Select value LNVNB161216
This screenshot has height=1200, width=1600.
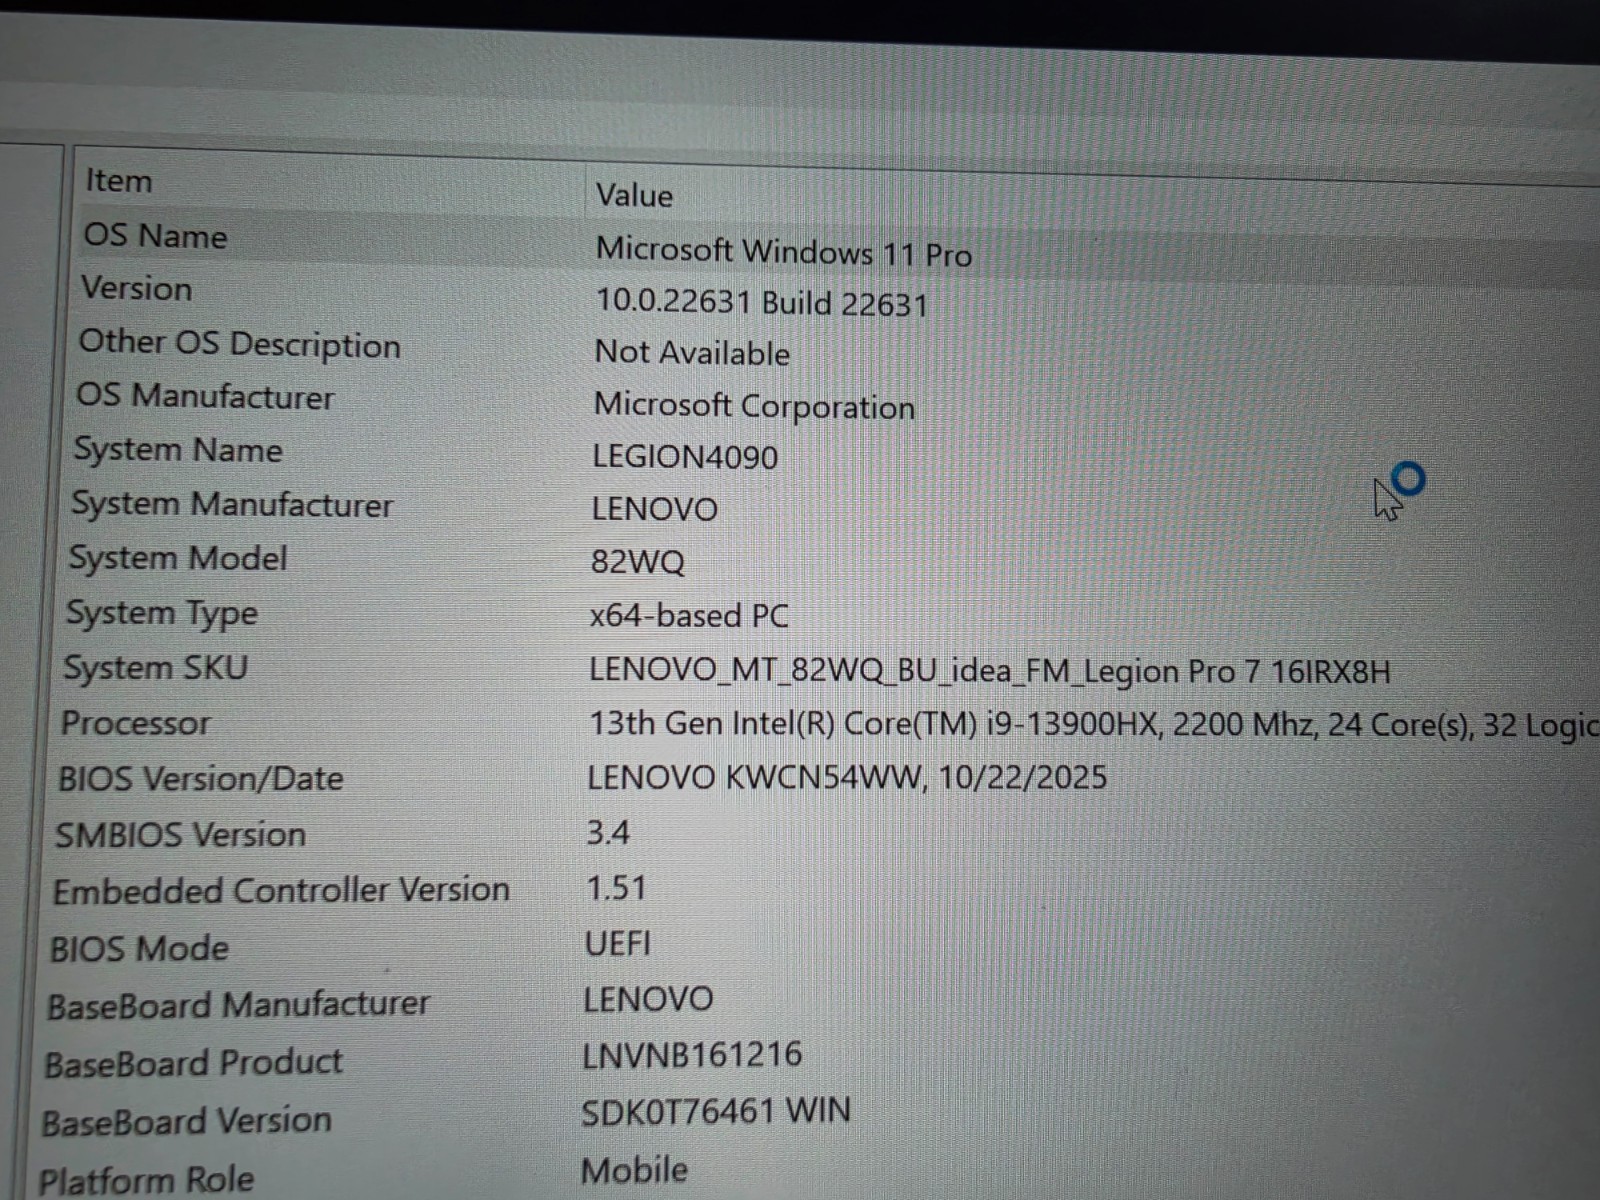click(692, 1055)
